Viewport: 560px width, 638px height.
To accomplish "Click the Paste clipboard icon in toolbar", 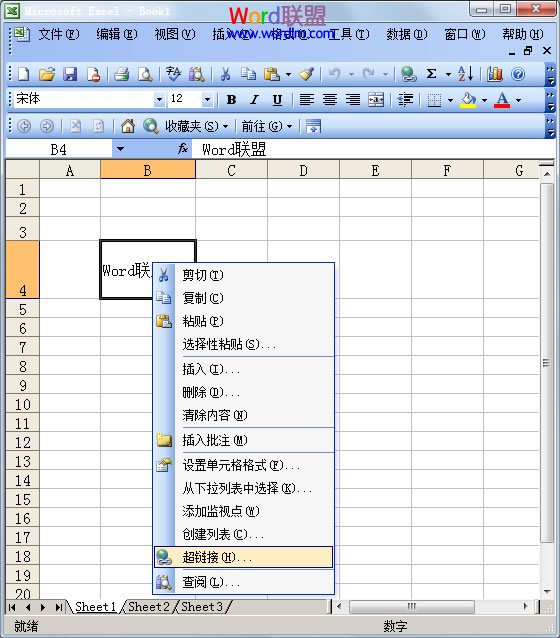I will coord(272,74).
